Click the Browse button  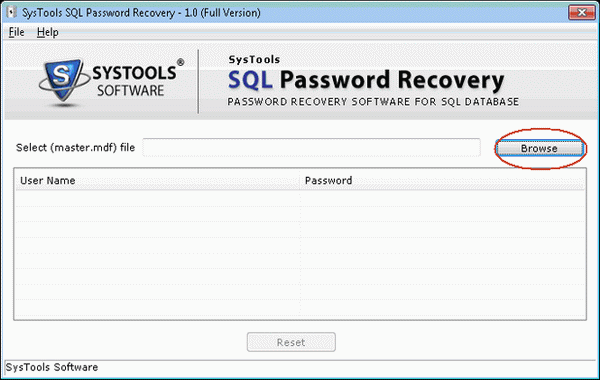point(539,148)
